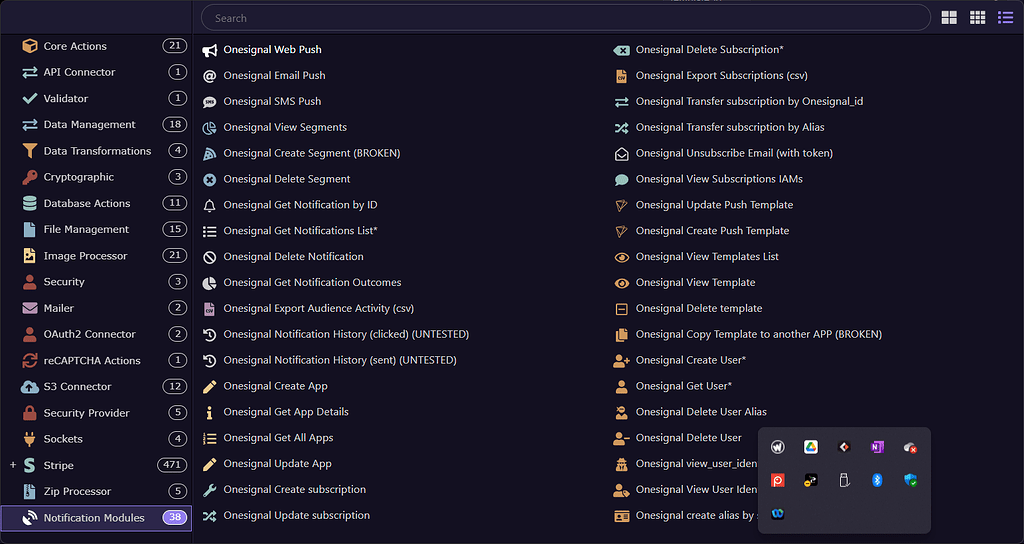
Task: Open the S3 Connector category
Action: pos(77,387)
